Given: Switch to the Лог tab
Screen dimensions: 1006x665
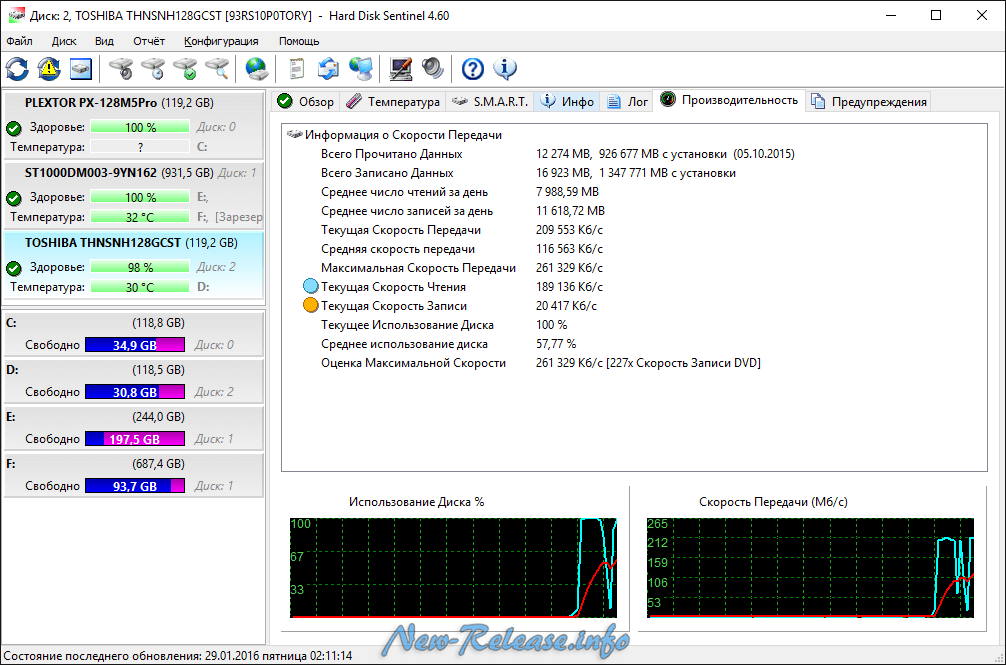Looking at the screenshot, I should [x=627, y=101].
